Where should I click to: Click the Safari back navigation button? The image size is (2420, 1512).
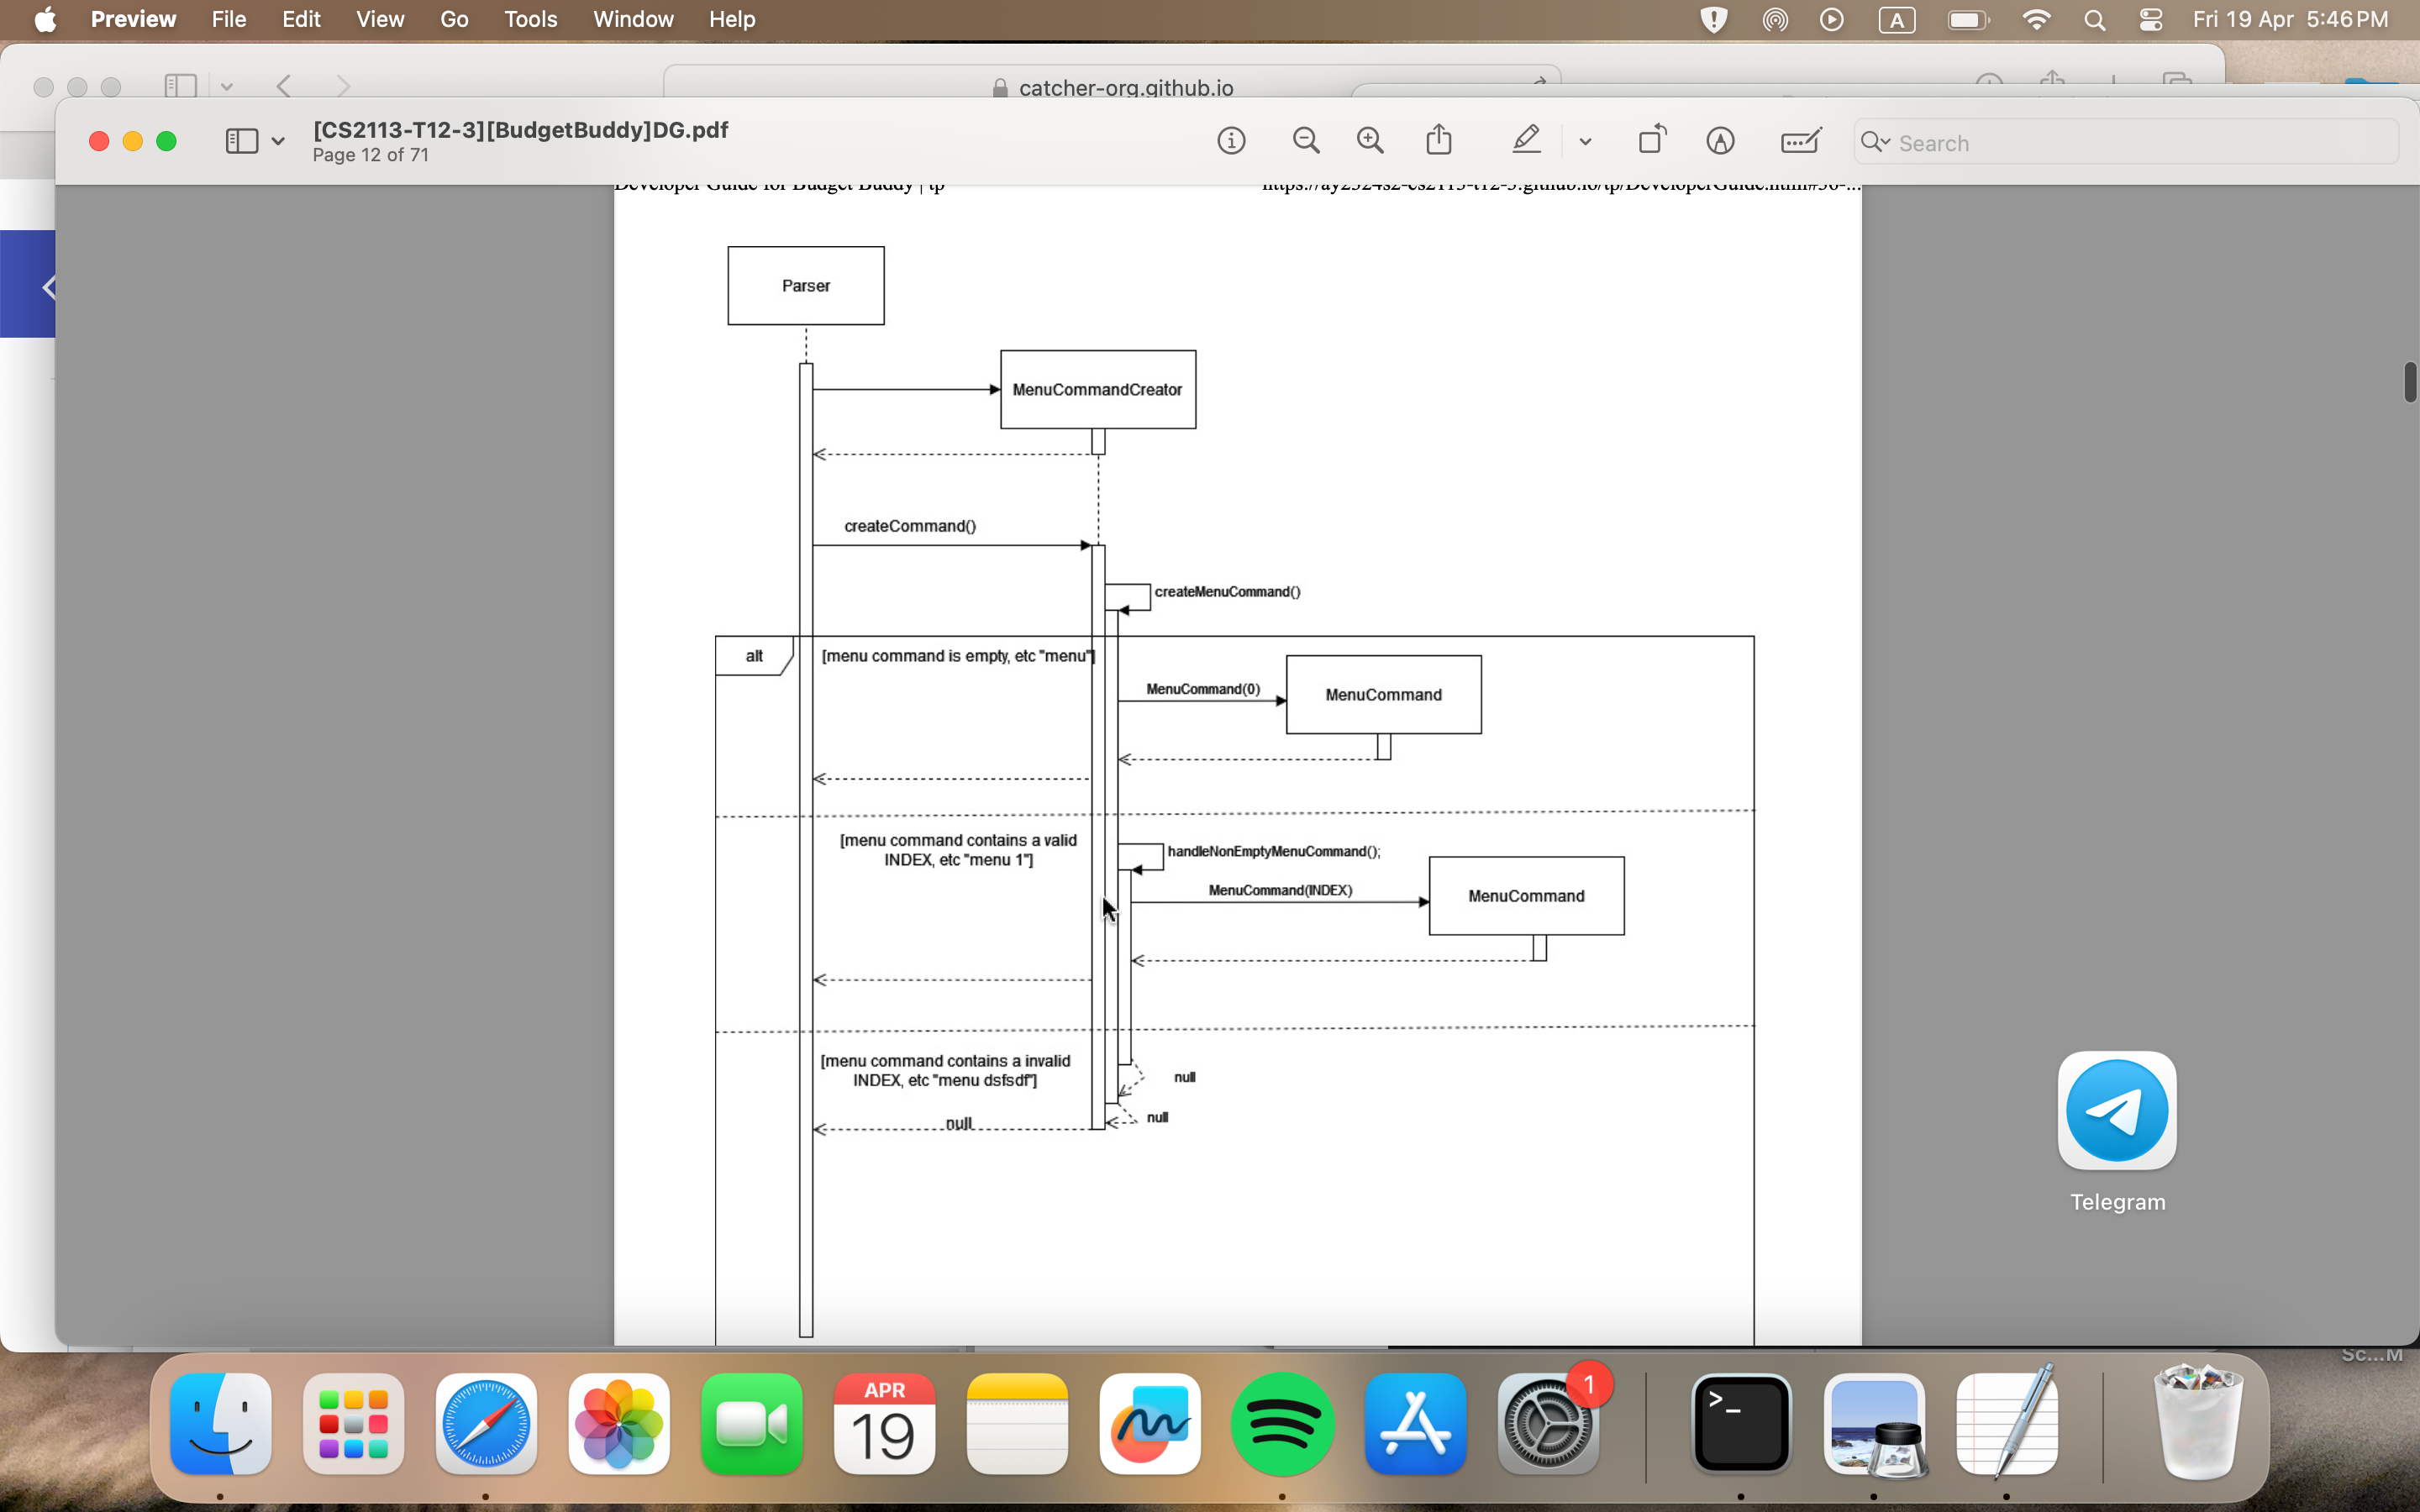(x=284, y=86)
